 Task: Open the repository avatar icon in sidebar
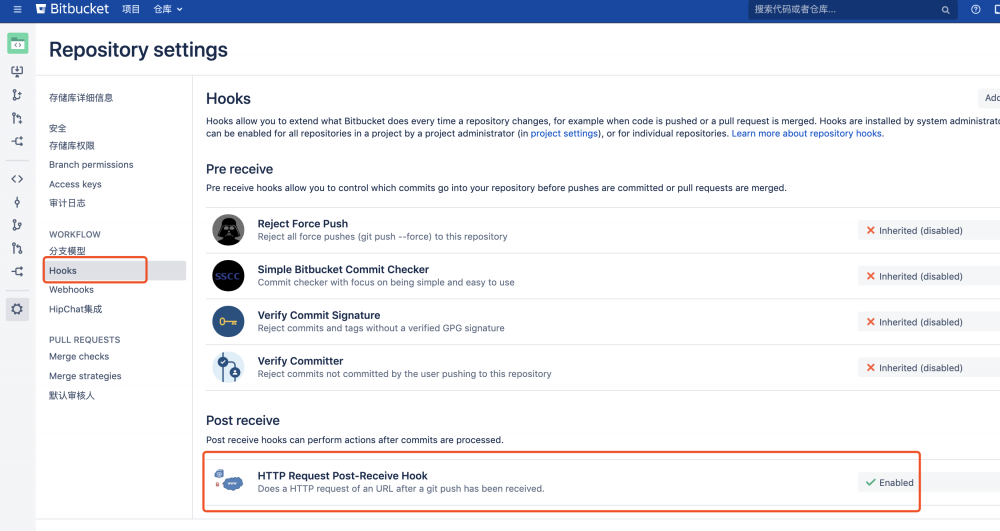click(17, 43)
